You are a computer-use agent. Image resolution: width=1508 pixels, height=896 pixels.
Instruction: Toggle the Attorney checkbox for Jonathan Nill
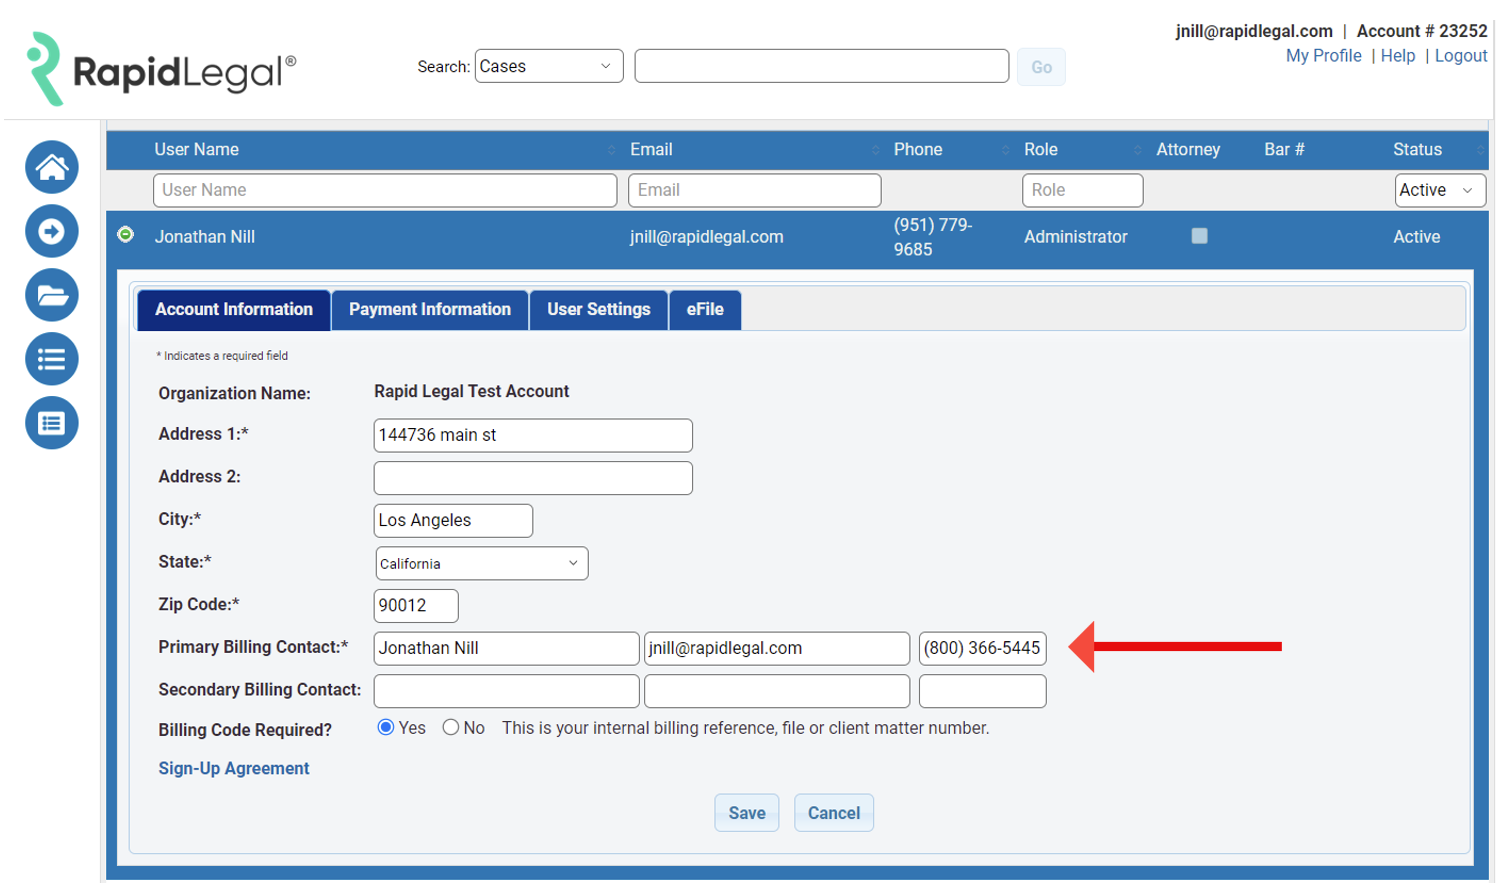(x=1199, y=236)
